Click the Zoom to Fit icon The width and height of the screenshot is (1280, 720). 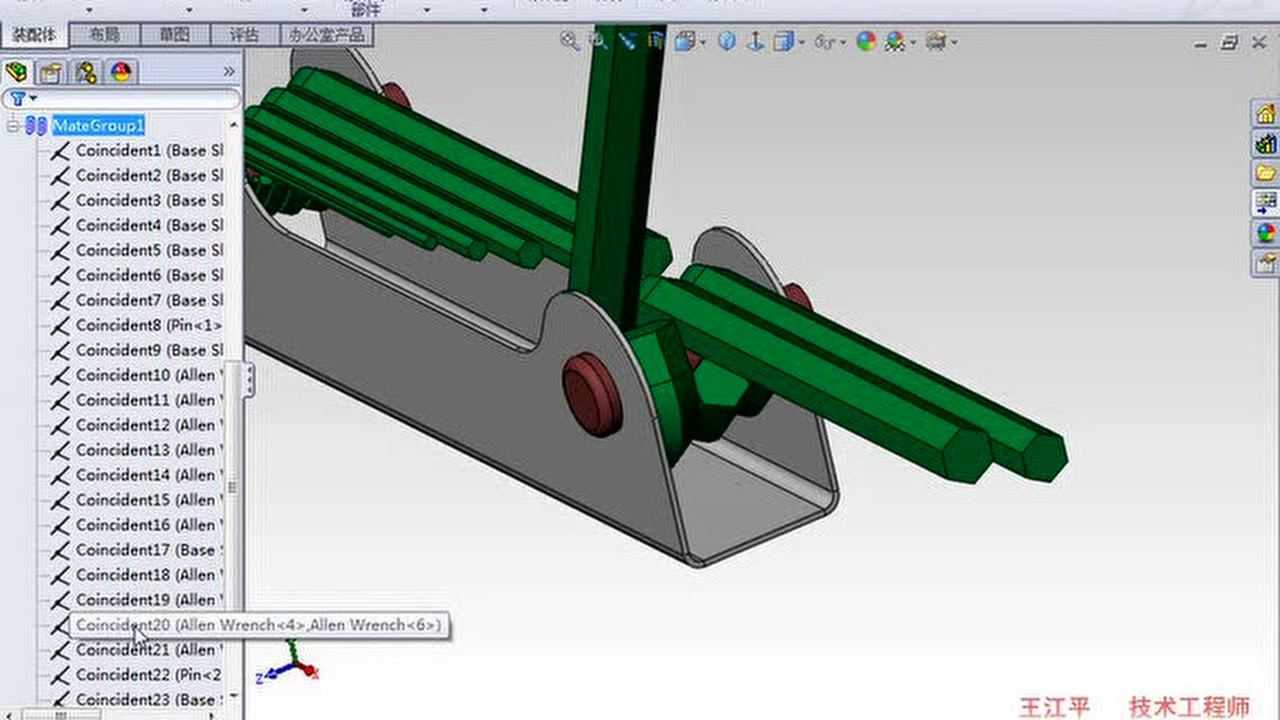[x=570, y=41]
